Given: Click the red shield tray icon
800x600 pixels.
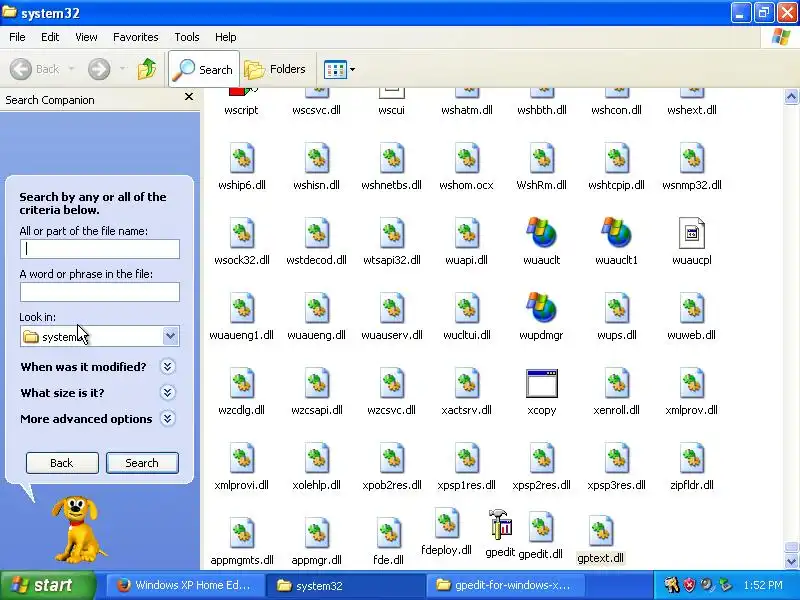Looking at the screenshot, I should (690, 585).
